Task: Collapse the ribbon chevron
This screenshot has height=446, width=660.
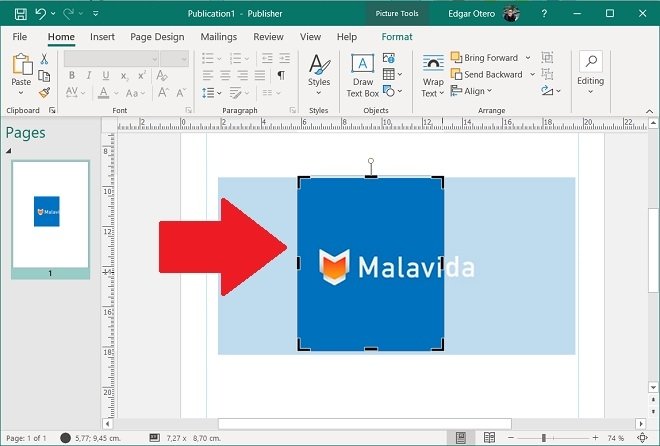Action: pos(649,112)
